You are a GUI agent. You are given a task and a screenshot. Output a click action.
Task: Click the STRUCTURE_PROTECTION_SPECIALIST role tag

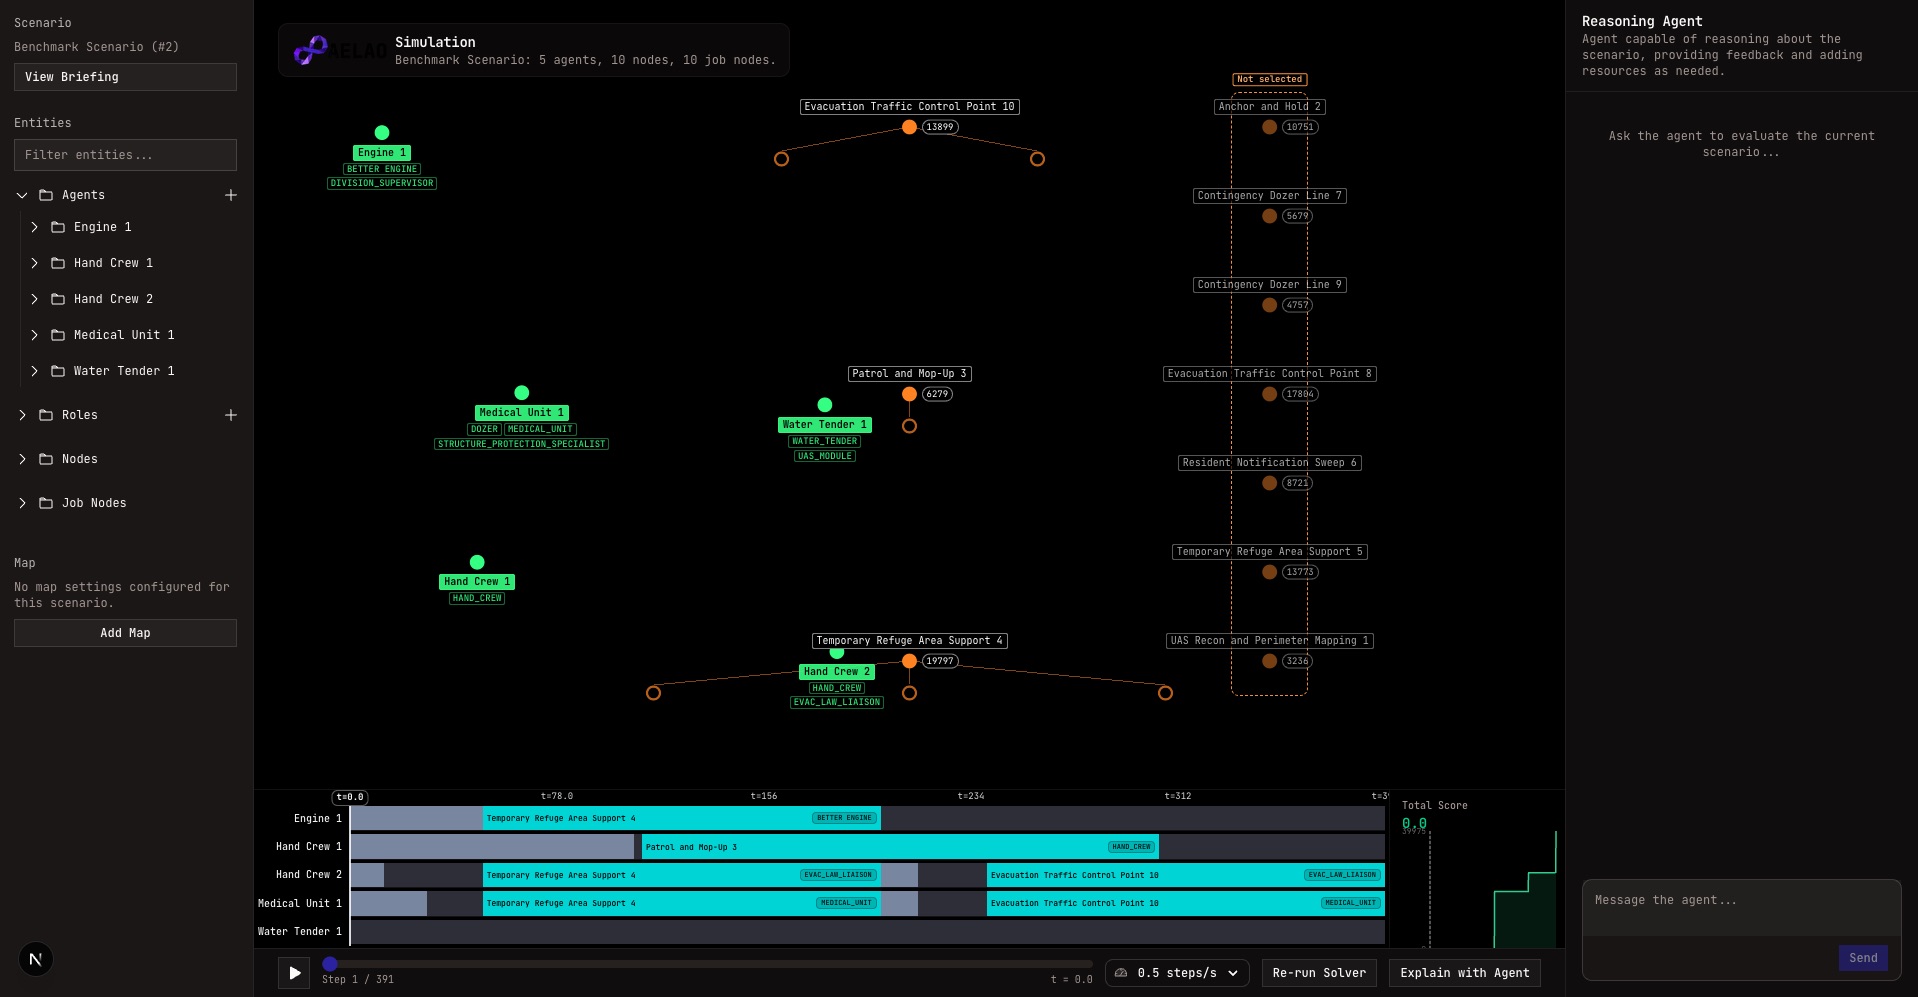coord(522,444)
